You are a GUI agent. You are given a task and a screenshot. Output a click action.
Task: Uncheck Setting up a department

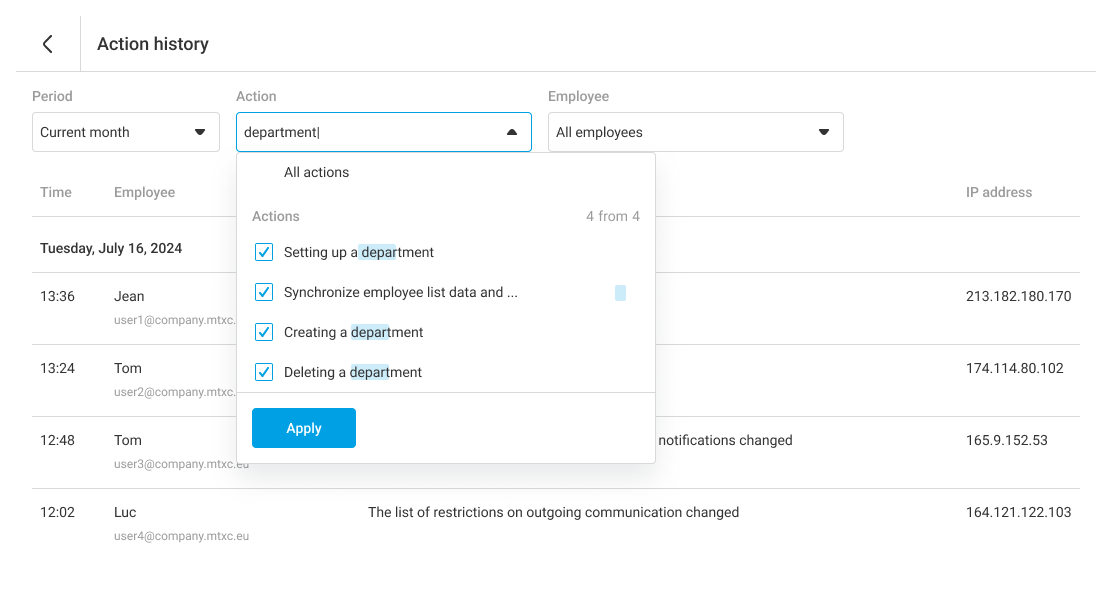coord(264,252)
